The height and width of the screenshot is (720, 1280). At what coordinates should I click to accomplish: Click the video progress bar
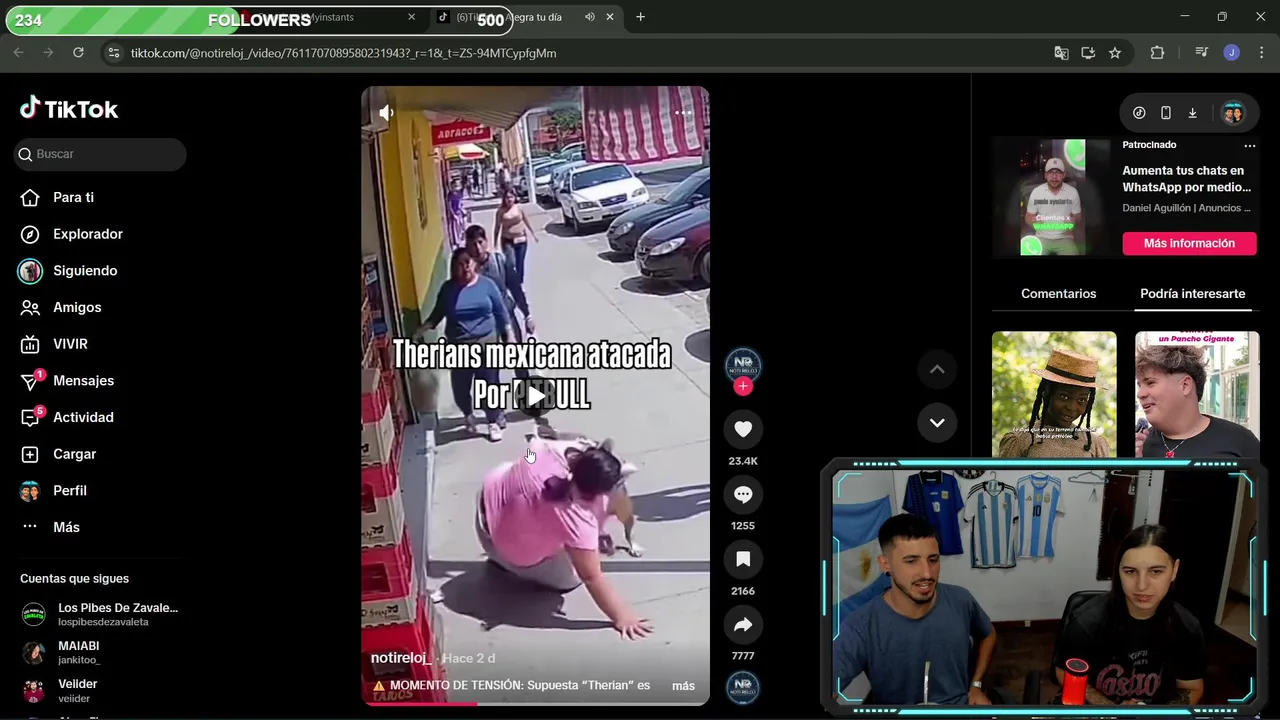pyautogui.click(x=536, y=703)
